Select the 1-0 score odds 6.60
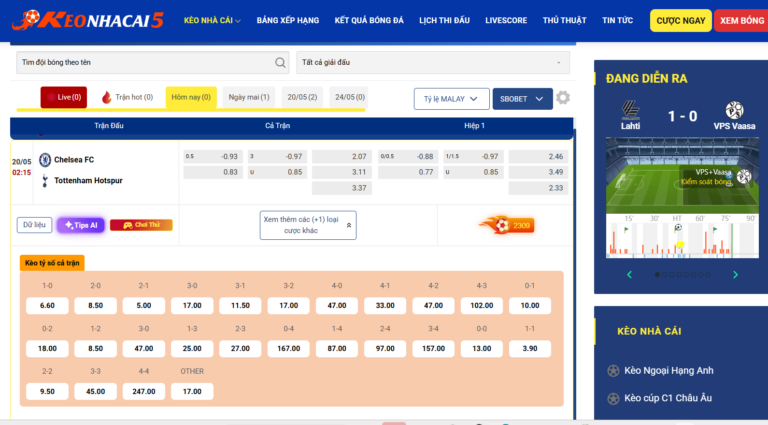The height and width of the screenshot is (425, 768). (x=47, y=306)
